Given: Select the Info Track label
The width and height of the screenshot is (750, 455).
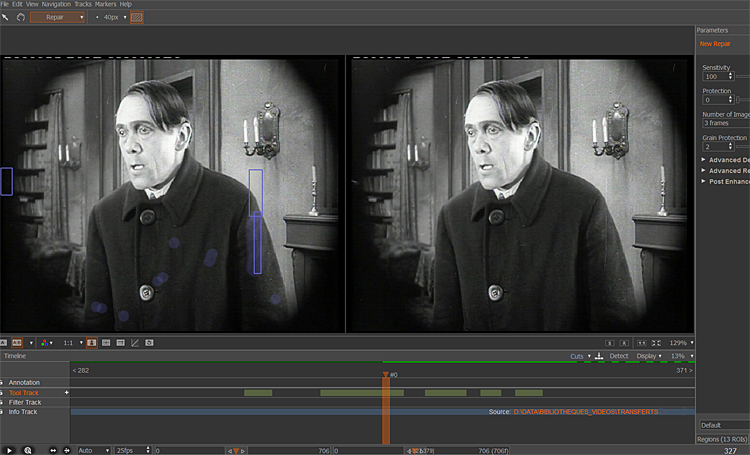Looking at the screenshot, I should pyautogui.click(x=23, y=412).
